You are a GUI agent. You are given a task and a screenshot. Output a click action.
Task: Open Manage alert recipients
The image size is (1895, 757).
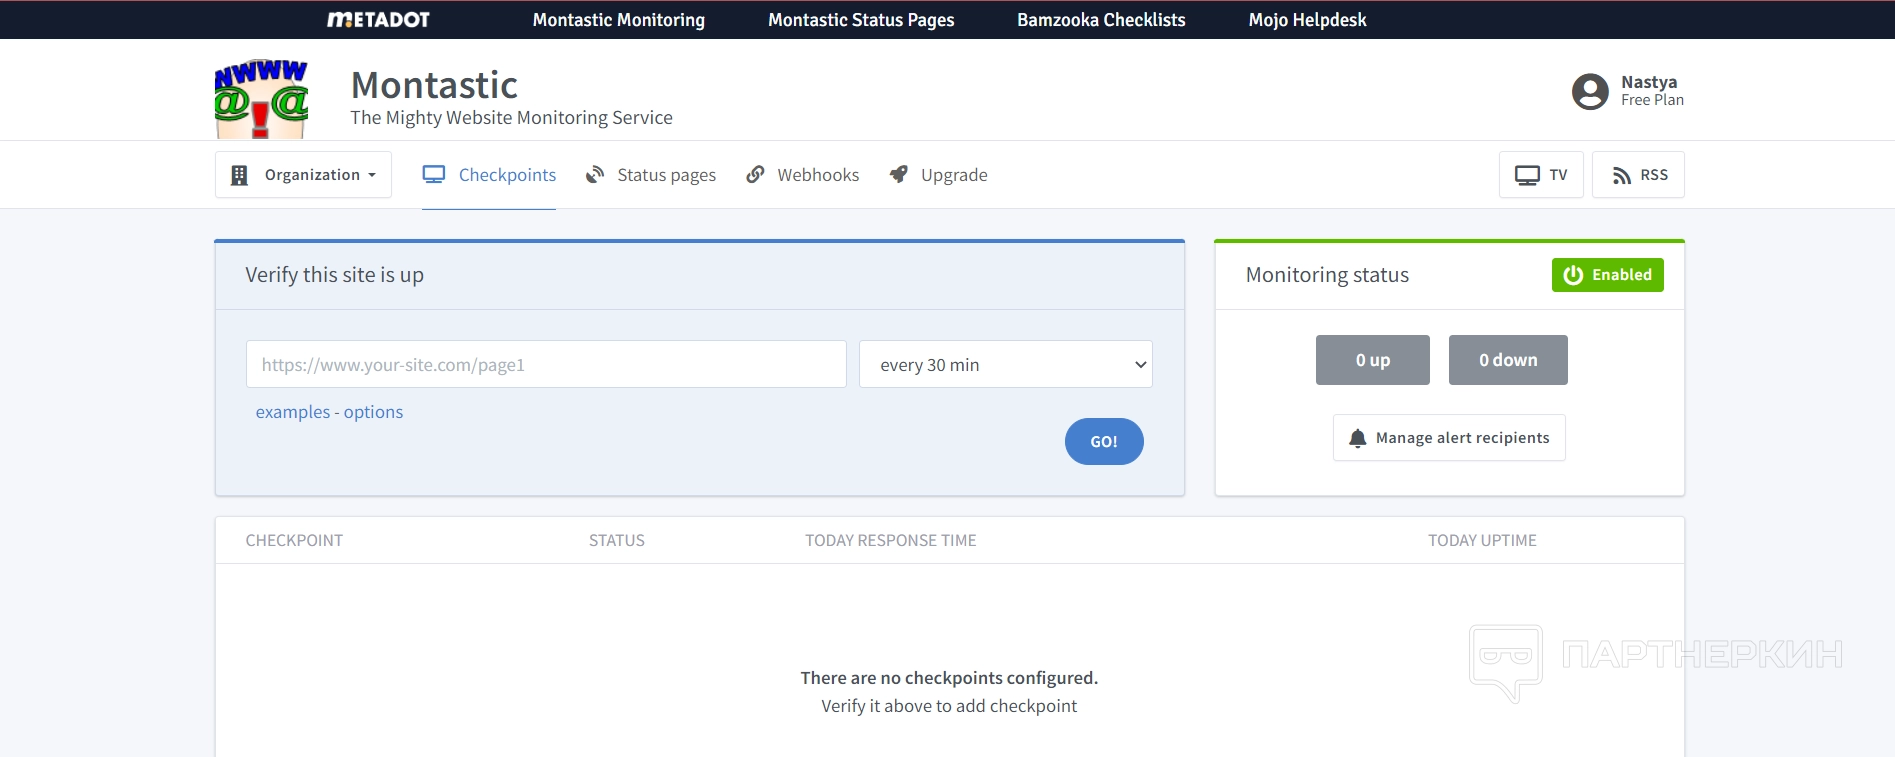(x=1449, y=438)
